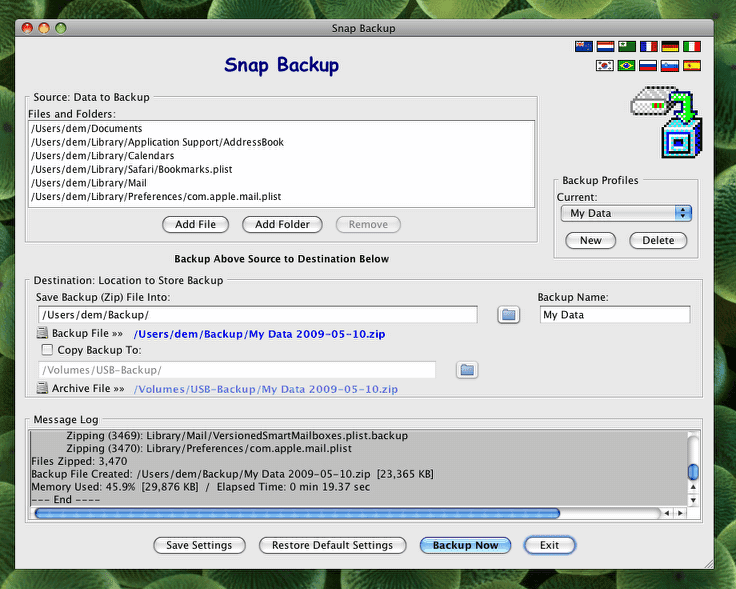Delete the current backup profile

(658, 240)
